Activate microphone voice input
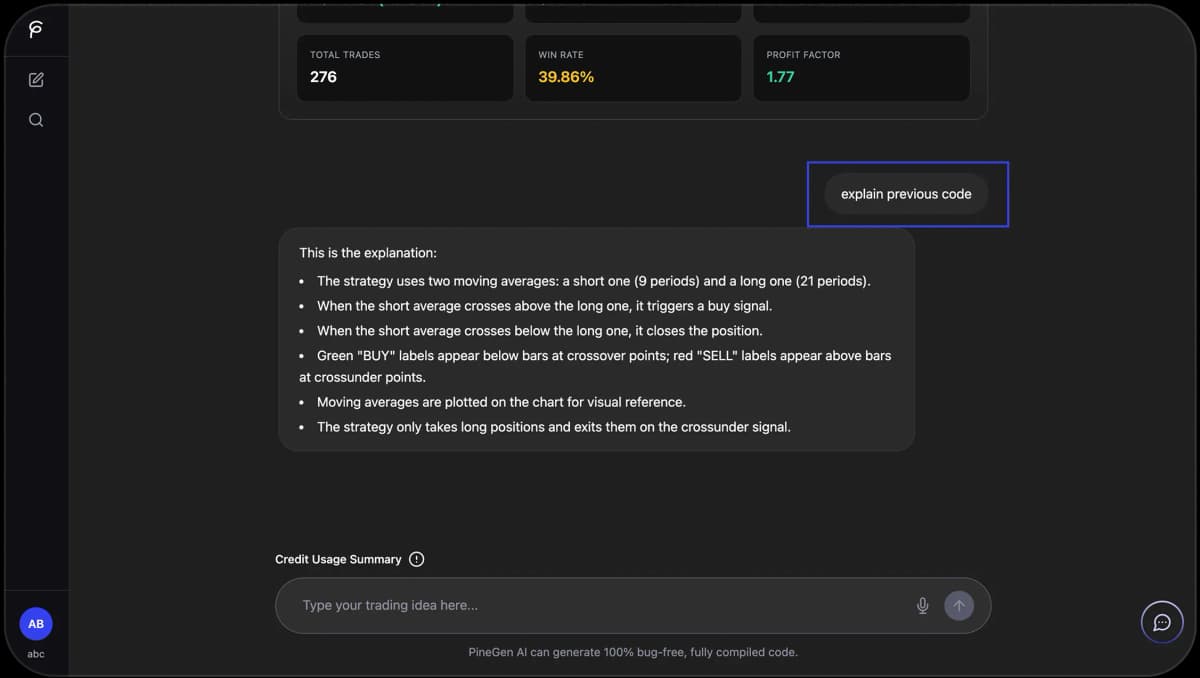This screenshot has height=678, width=1200. (x=923, y=605)
